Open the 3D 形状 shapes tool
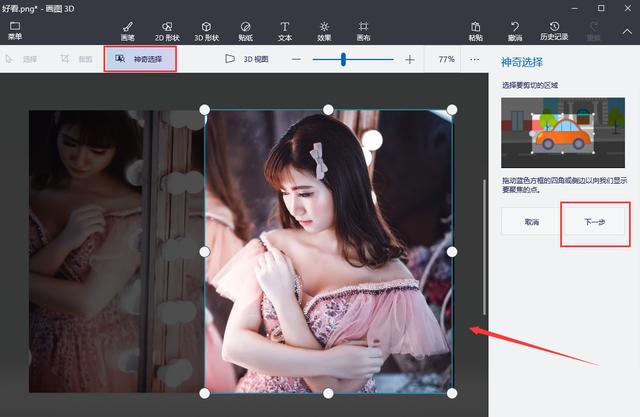Image resolution: width=640 pixels, height=417 pixels. 206,30
